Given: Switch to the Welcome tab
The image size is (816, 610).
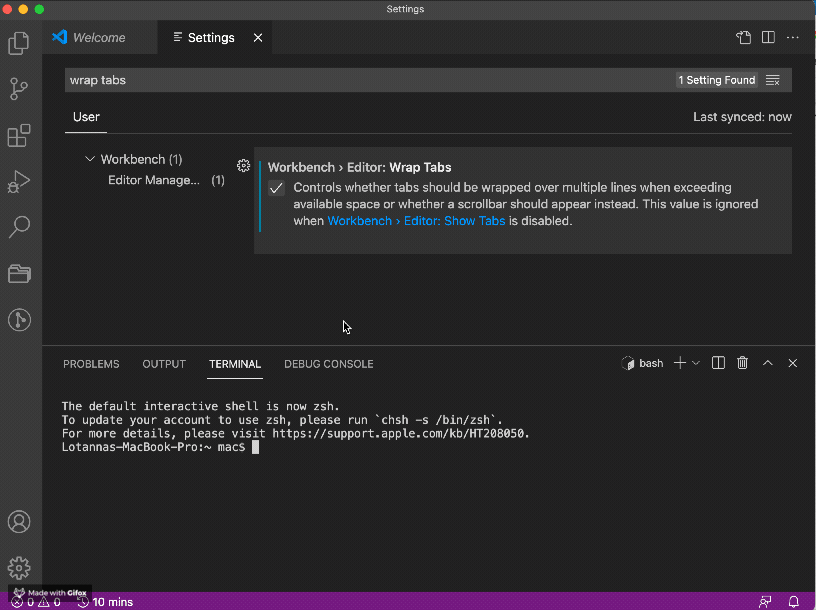Looking at the screenshot, I should [x=99, y=37].
